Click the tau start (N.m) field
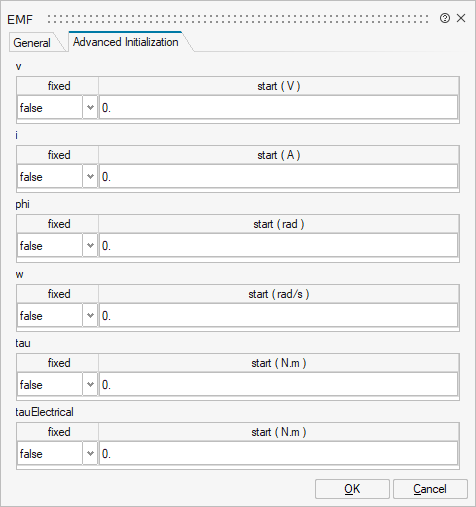The width and height of the screenshot is (476, 507). pos(278,385)
